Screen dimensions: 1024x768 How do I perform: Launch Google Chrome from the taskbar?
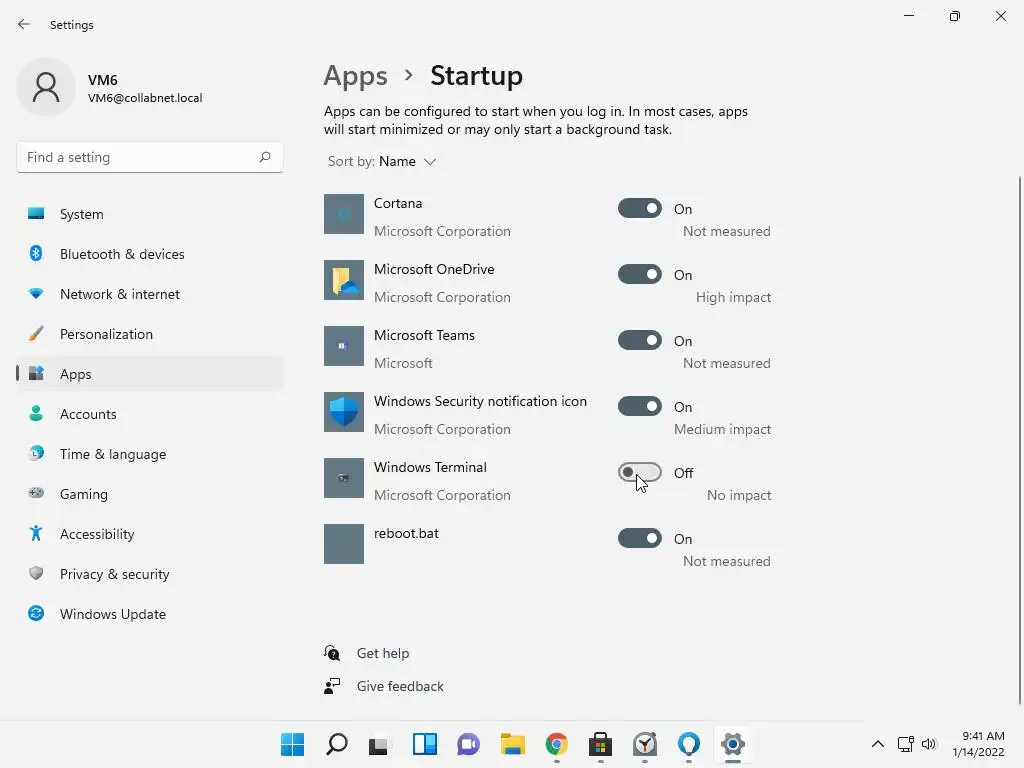[x=556, y=744]
